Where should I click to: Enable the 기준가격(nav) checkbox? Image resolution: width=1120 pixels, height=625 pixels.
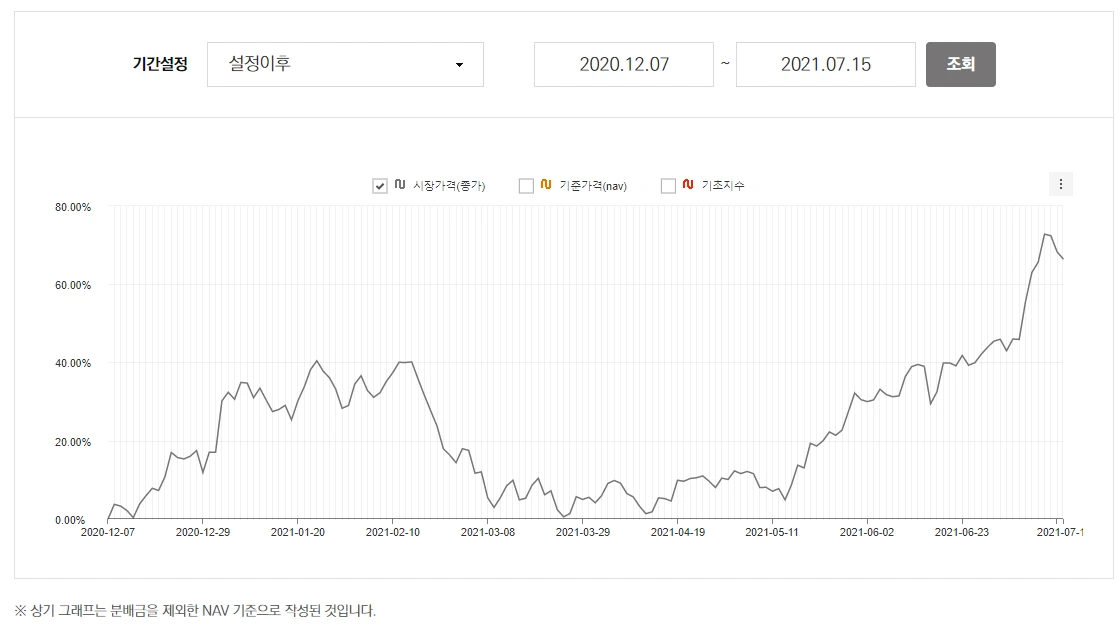pyautogui.click(x=524, y=184)
